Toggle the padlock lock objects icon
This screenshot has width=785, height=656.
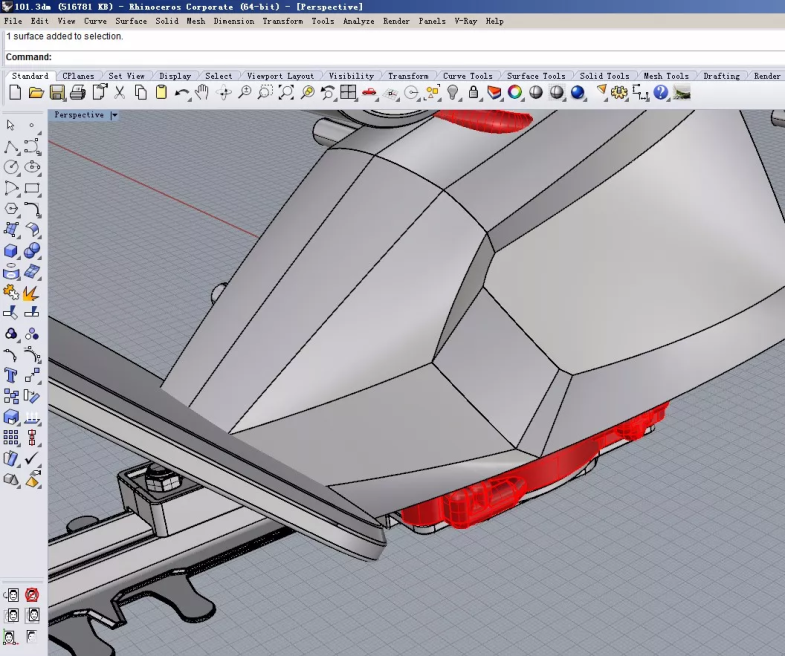tap(473, 93)
